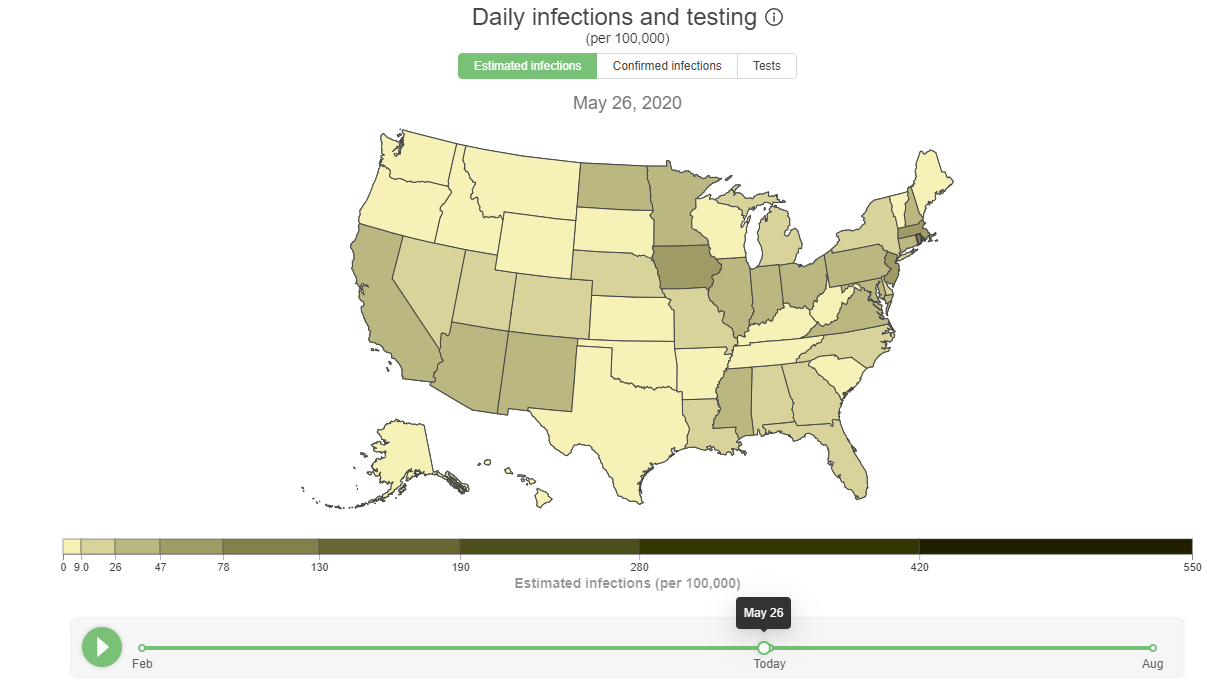Select Alaska on the map
The width and height of the screenshot is (1207, 694).
(400, 455)
